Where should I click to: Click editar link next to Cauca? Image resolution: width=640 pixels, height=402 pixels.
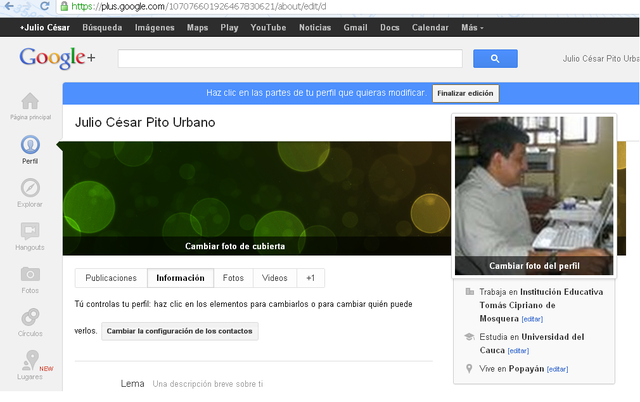coord(518,351)
